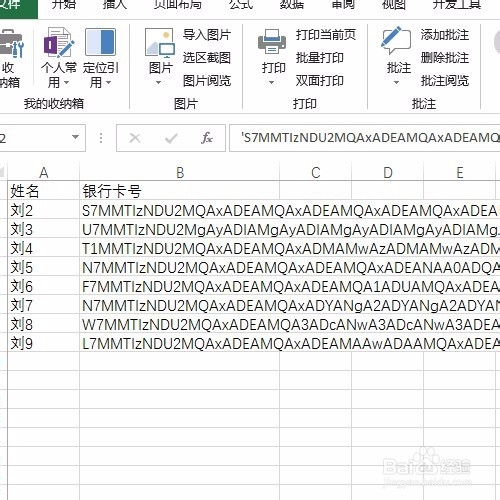Image resolution: width=500 pixels, height=500 pixels.
Task: Click 批量打印 button
Action: pyautogui.click(x=319, y=58)
